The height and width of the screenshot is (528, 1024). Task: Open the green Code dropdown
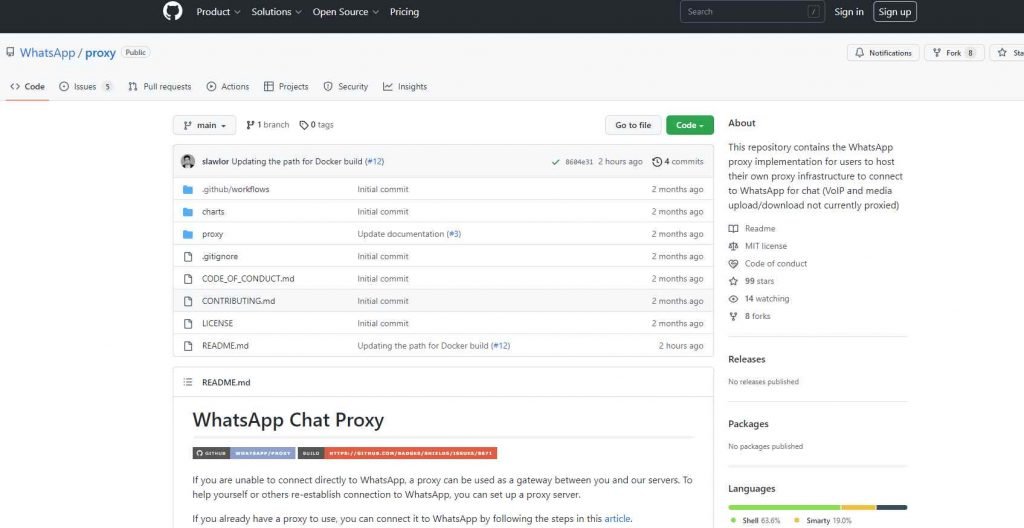point(689,125)
